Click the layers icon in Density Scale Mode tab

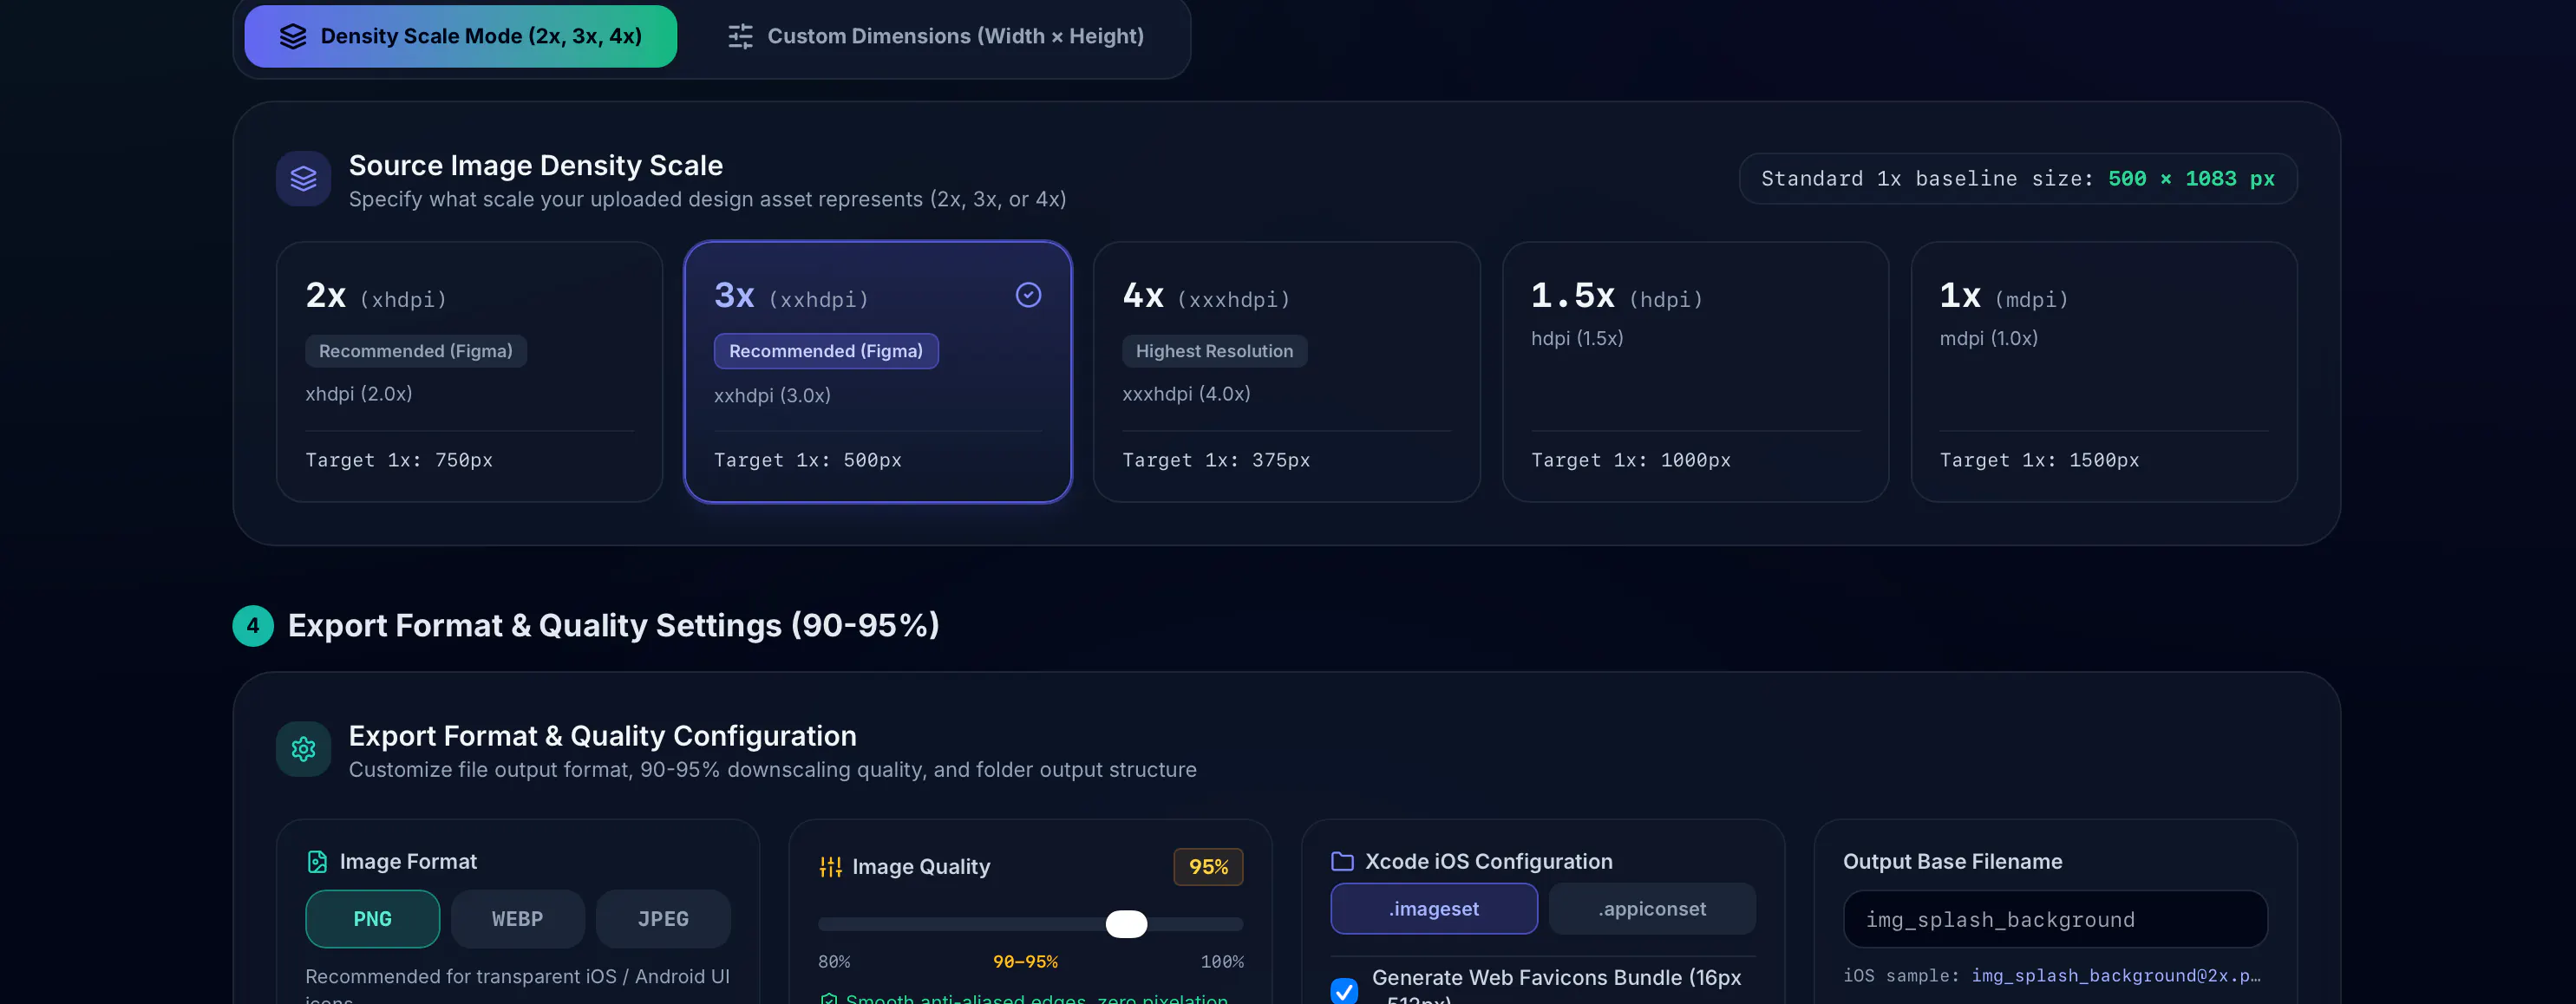click(293, 36)
